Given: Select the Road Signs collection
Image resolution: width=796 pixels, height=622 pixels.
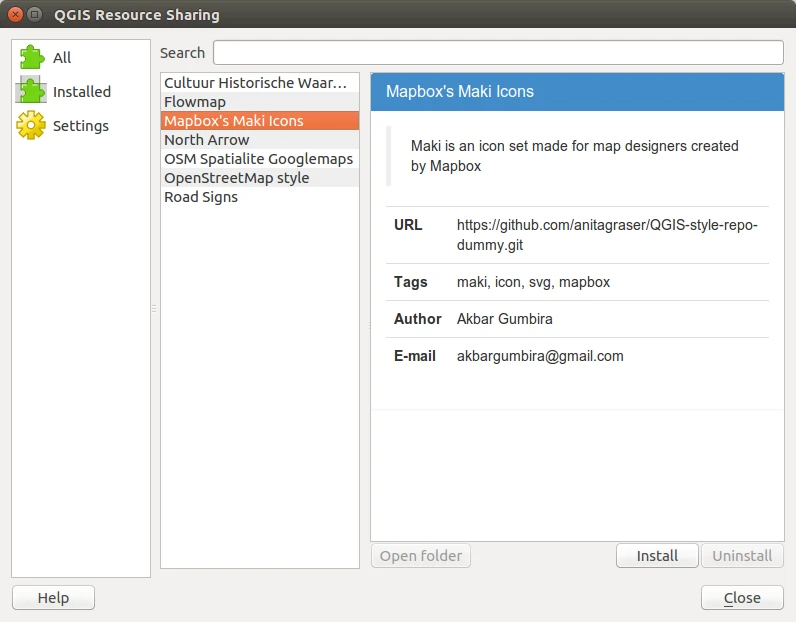Looking at the screenshot, I should click(260, 197).
